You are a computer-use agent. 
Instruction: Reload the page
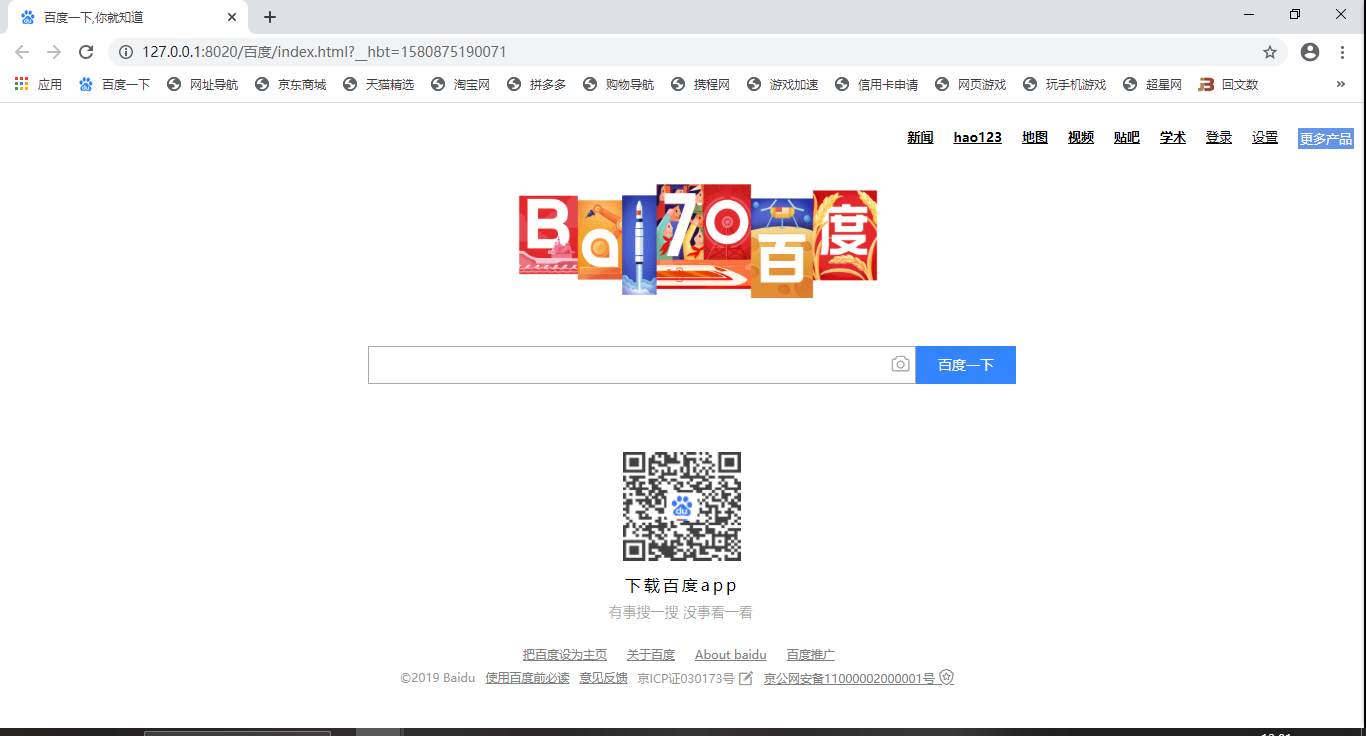(86, 52)
